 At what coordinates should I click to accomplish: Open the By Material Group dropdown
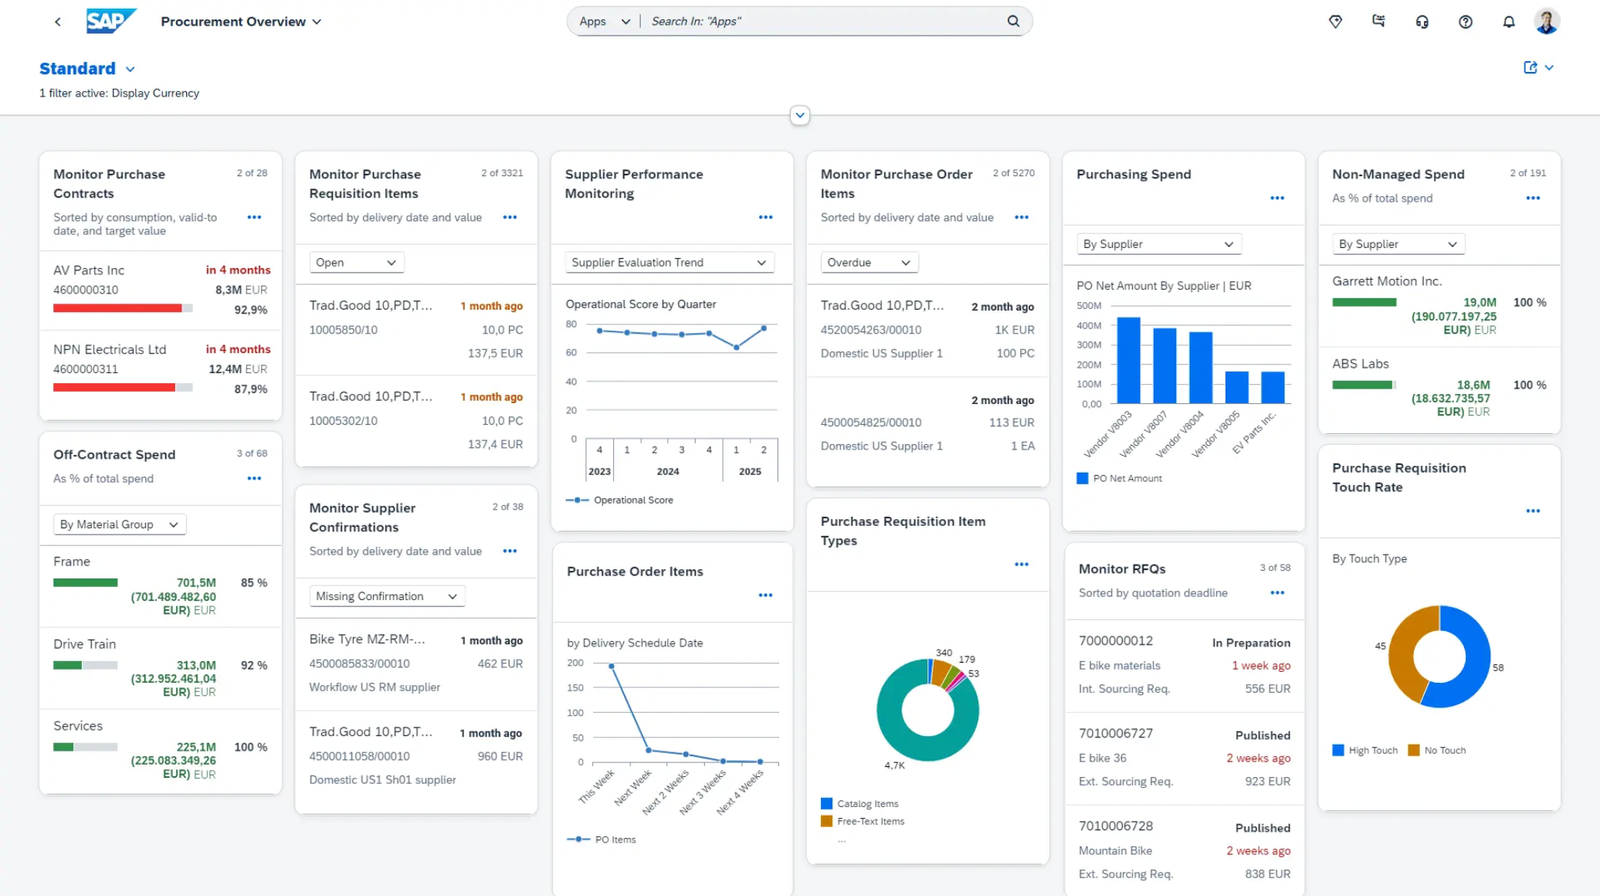119,525
